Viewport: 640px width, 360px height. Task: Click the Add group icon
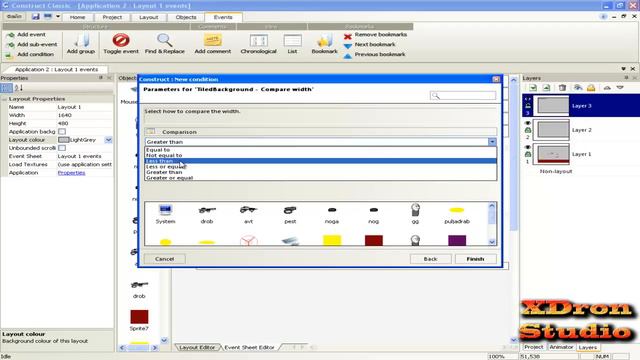[x=81, y=40]
